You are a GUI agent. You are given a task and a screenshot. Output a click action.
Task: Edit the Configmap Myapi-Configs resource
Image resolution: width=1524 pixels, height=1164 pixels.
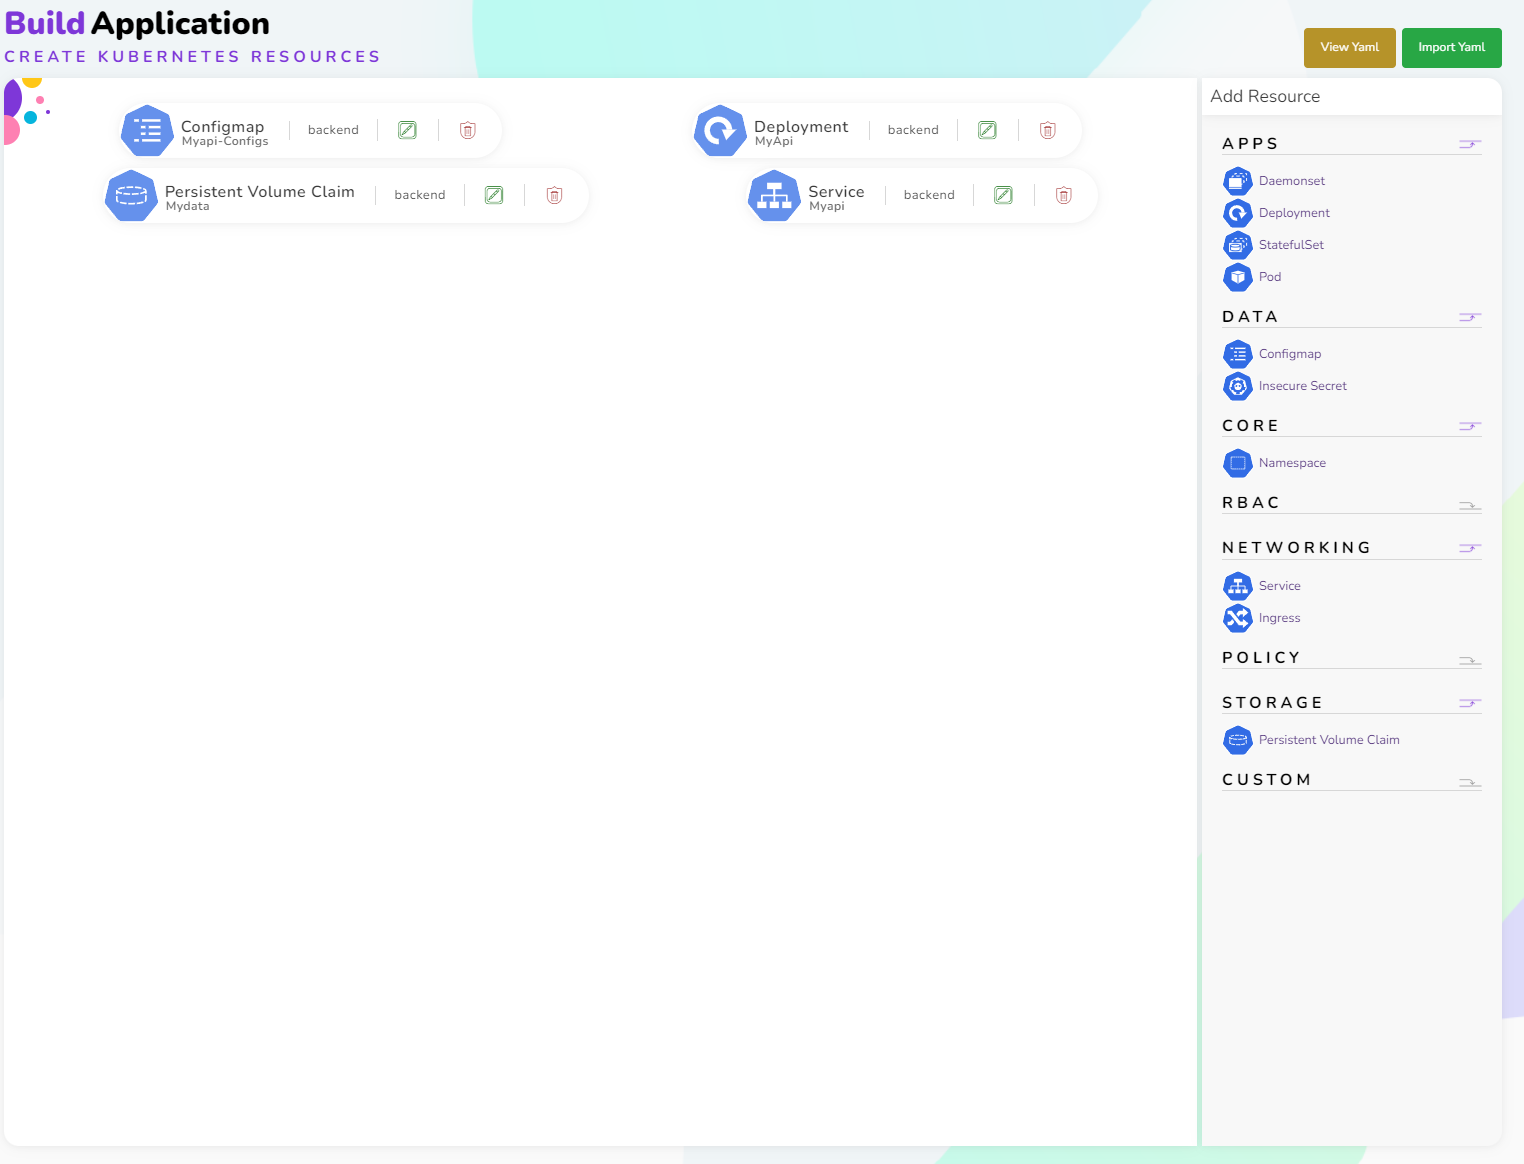coord(407,130)
